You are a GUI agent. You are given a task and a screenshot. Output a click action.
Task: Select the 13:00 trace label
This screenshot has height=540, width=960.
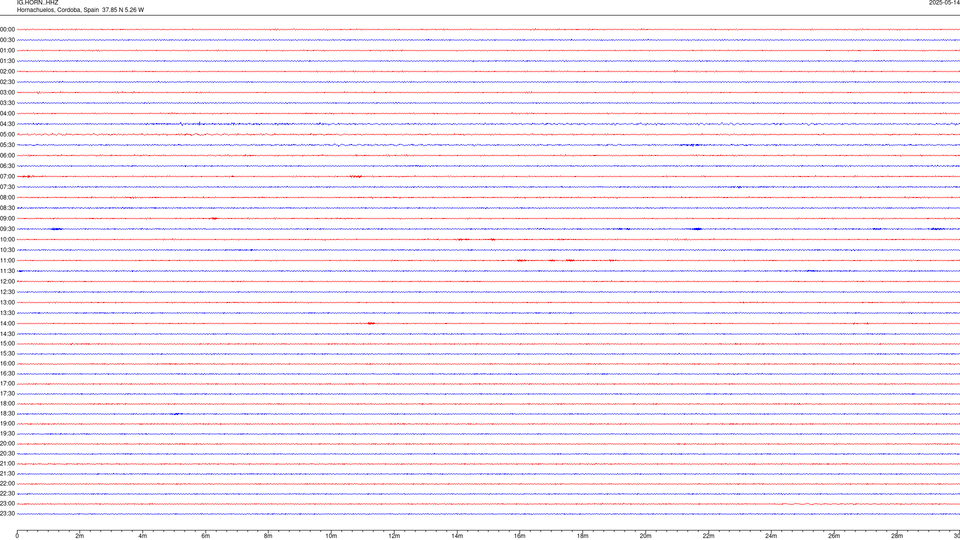(x=7, y=302)
